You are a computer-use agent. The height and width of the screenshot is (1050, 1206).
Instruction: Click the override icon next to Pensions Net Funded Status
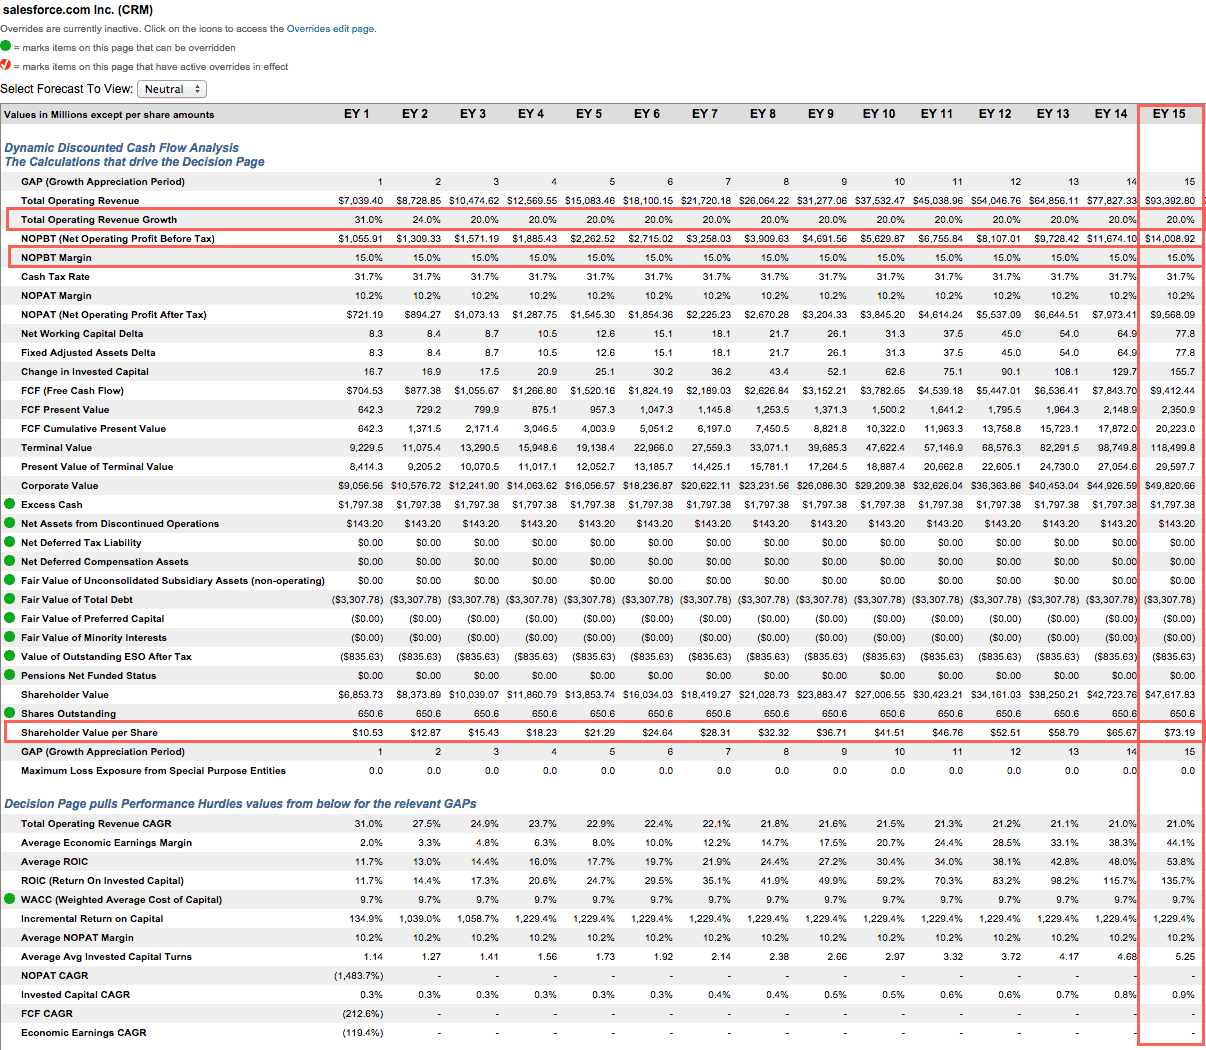point(10,675)
